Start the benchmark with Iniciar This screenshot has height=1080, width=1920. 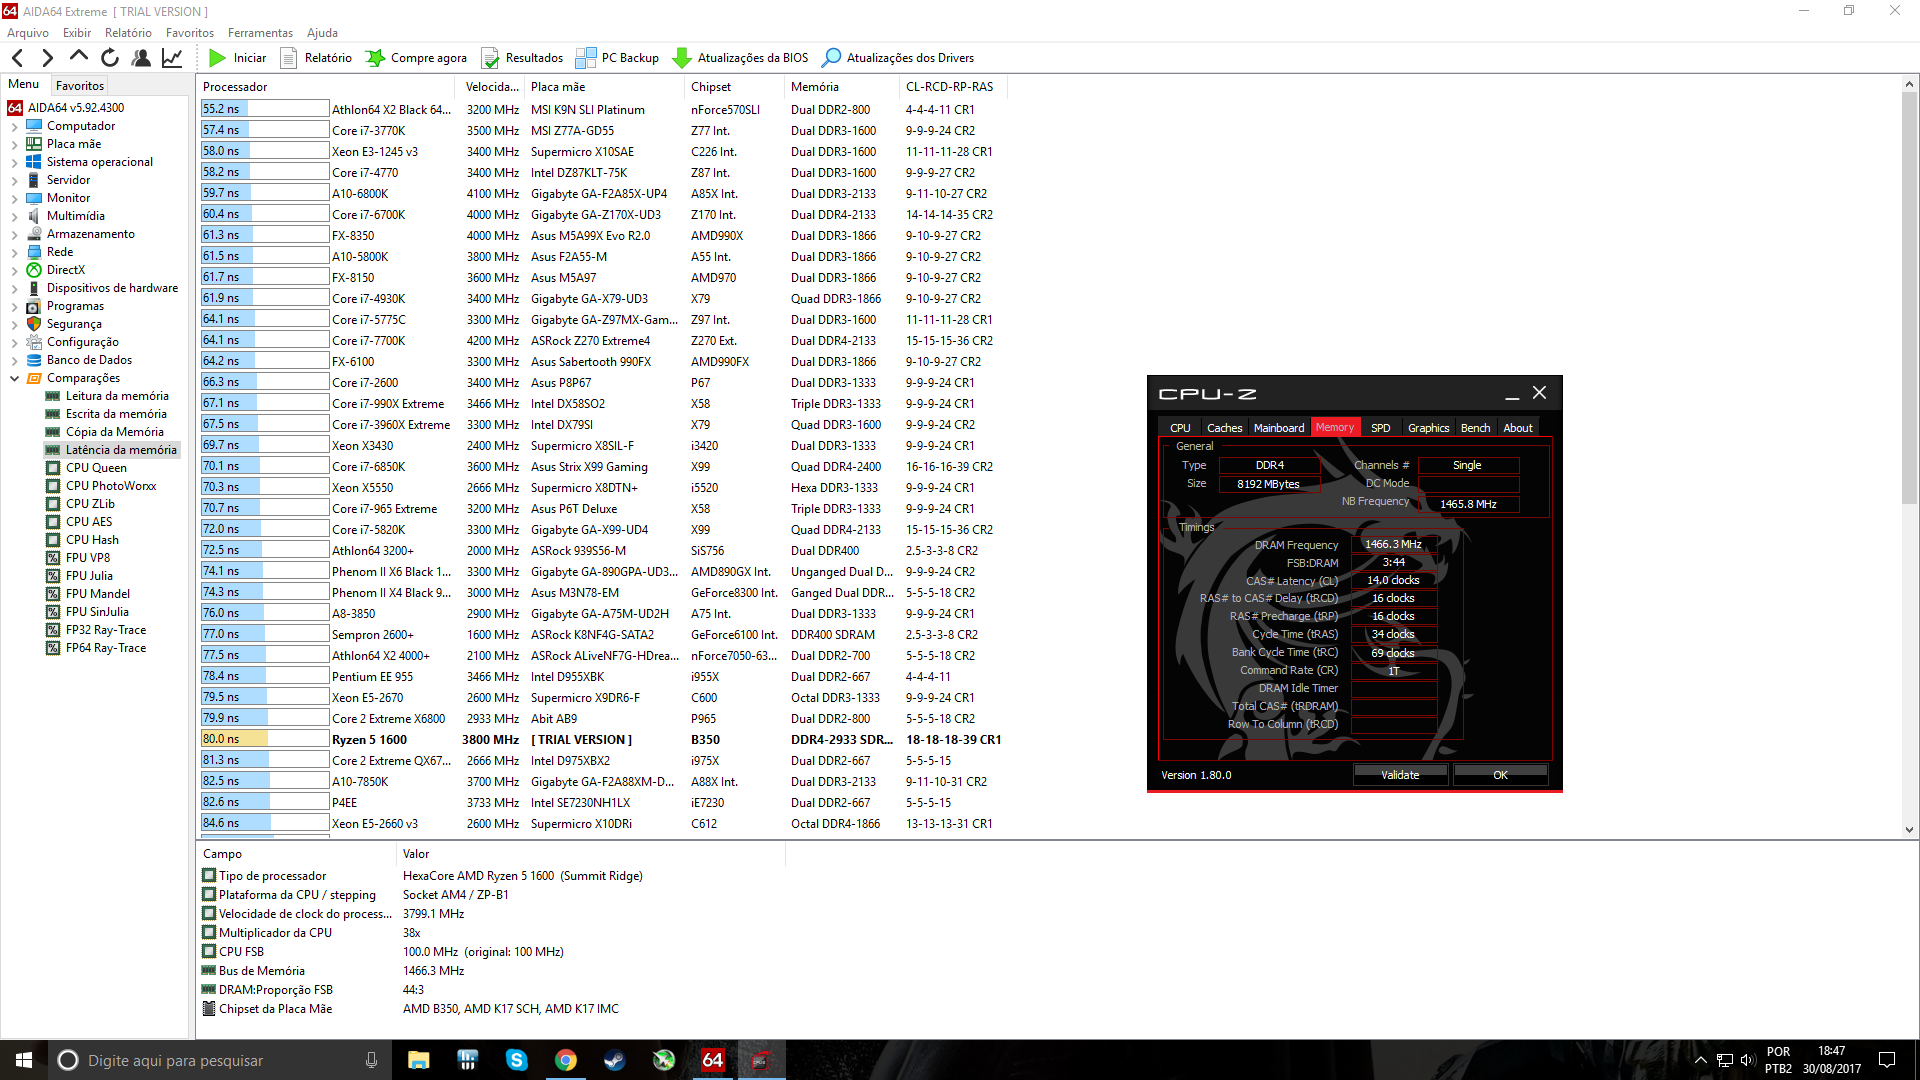[238, 58]
